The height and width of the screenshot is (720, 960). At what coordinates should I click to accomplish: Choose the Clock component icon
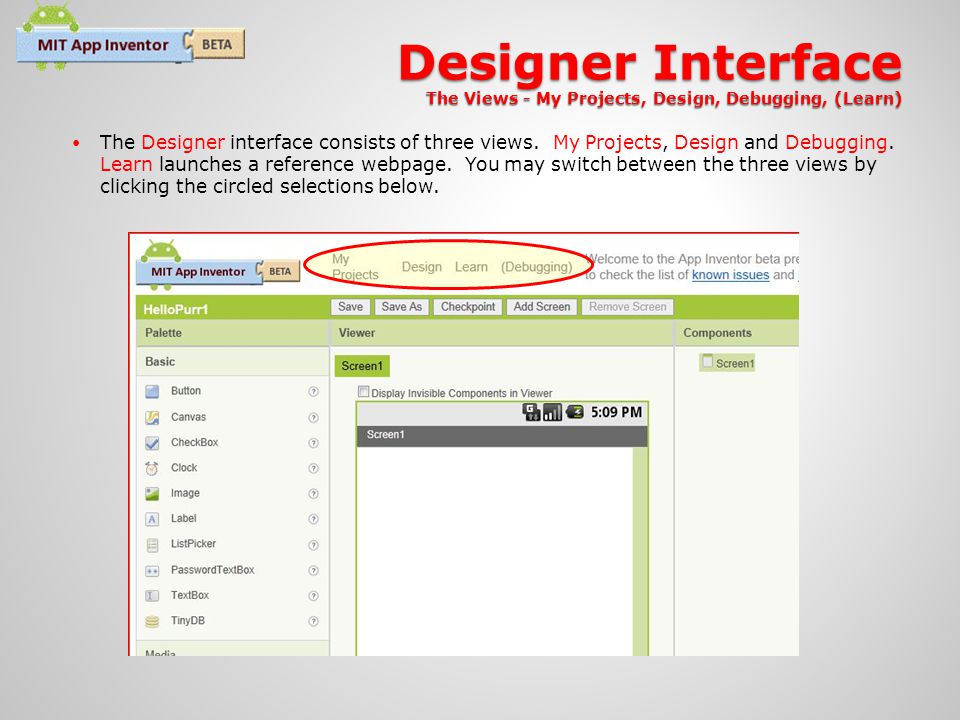[x=152, y=468]
